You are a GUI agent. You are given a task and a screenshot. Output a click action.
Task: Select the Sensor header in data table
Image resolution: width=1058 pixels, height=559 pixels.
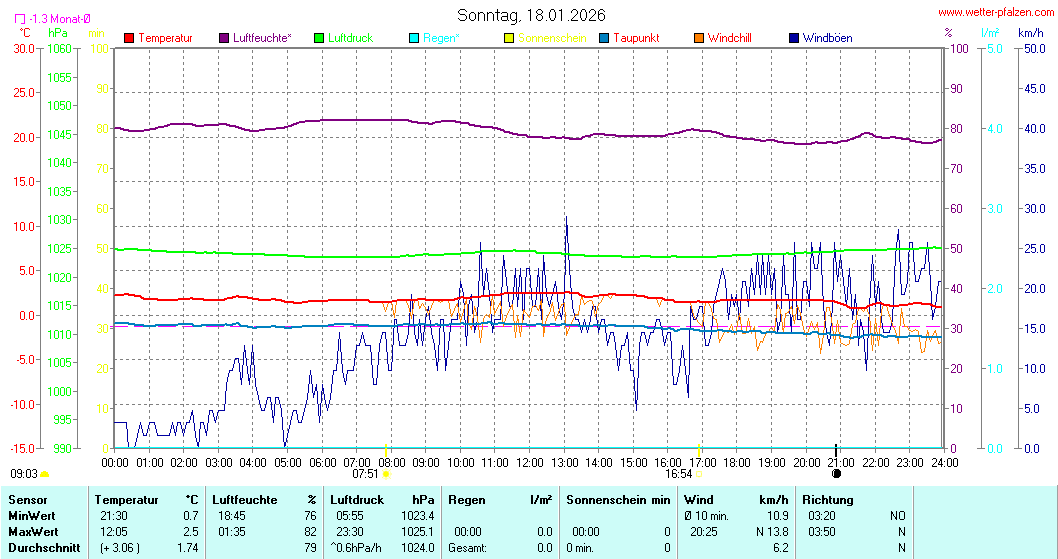point(28,499)
